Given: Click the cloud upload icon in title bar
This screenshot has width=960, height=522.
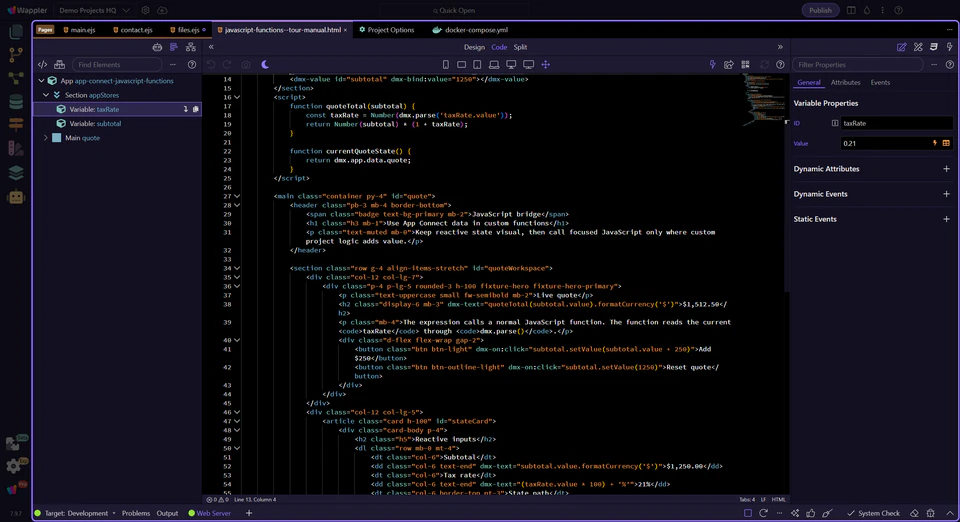Looking at the screenshot, I should pyautogui.click(x=162, y=10).
